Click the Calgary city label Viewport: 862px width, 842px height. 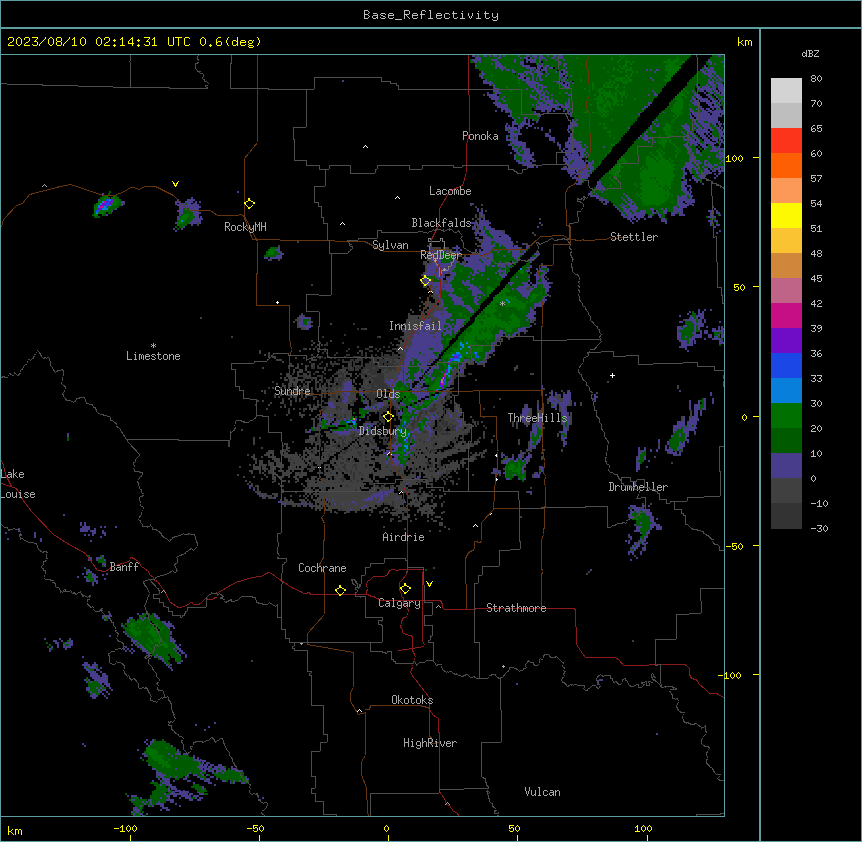400,603
